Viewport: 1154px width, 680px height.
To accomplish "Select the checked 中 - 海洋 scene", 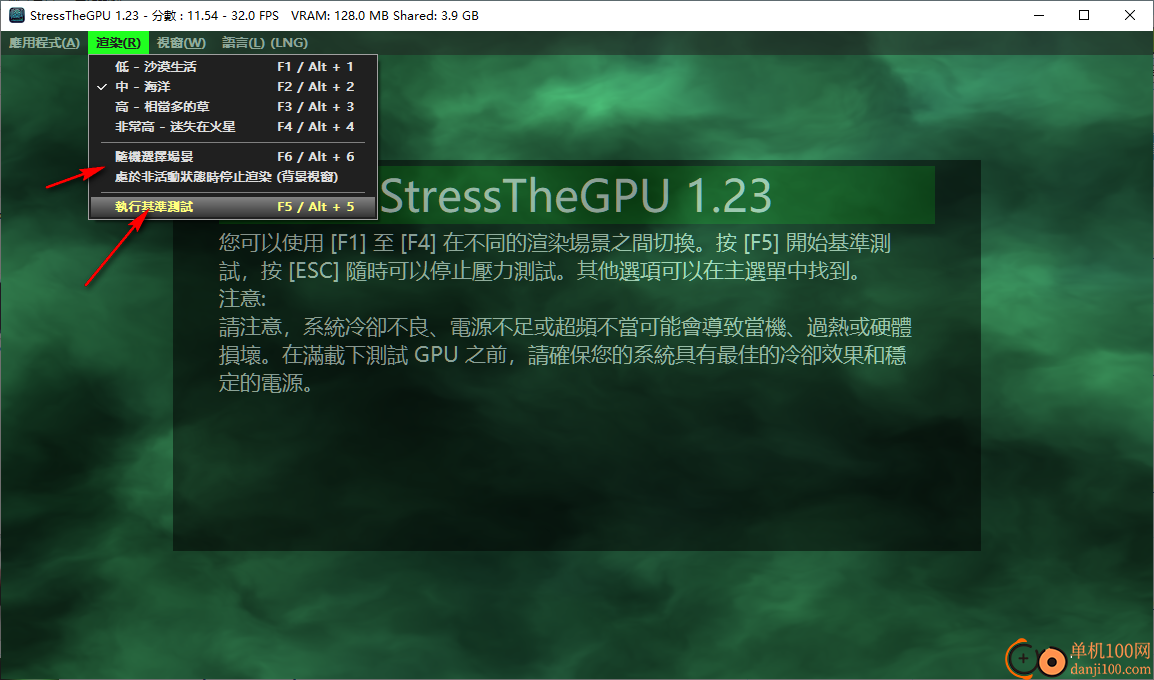I will coord(233,87).
